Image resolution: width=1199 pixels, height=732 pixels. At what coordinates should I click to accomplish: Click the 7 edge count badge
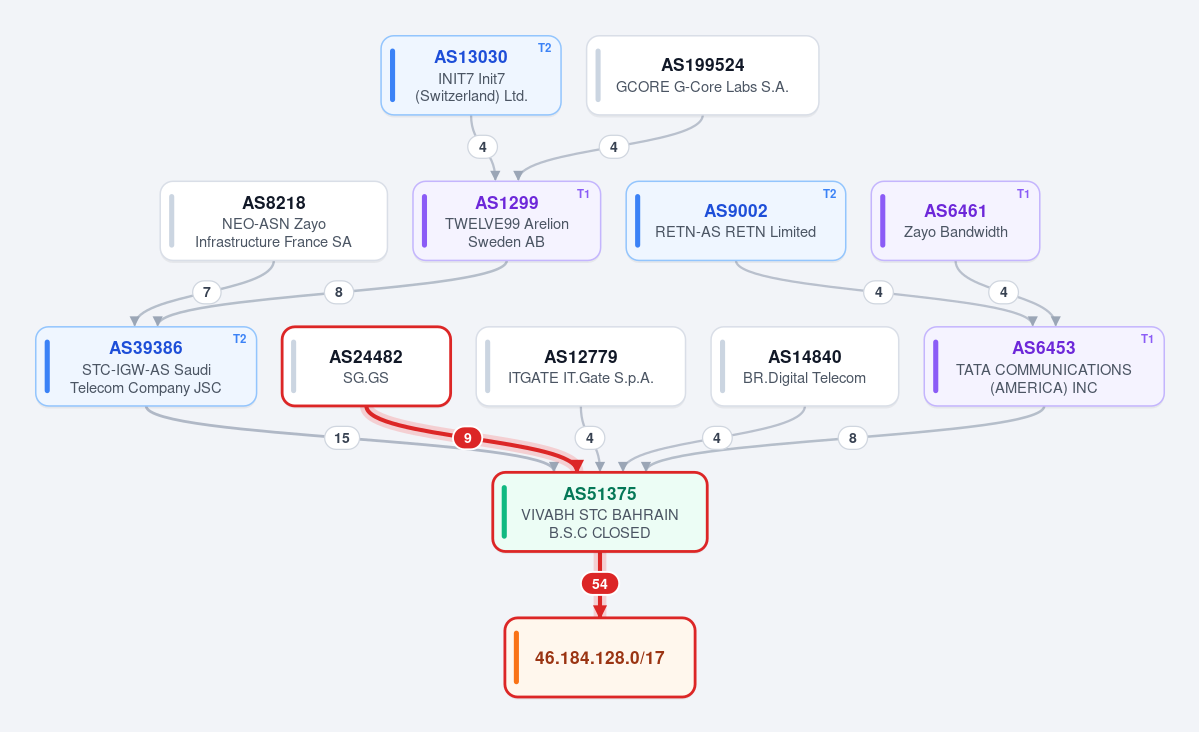(x=206, y=292)
